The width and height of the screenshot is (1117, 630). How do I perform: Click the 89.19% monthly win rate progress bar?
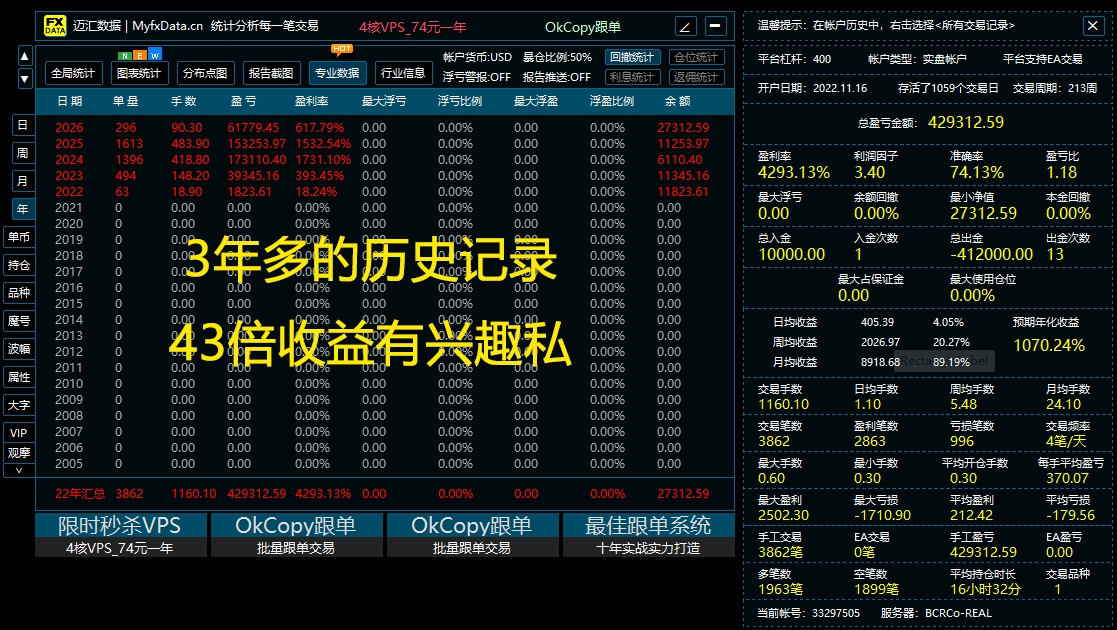[950, 361]
